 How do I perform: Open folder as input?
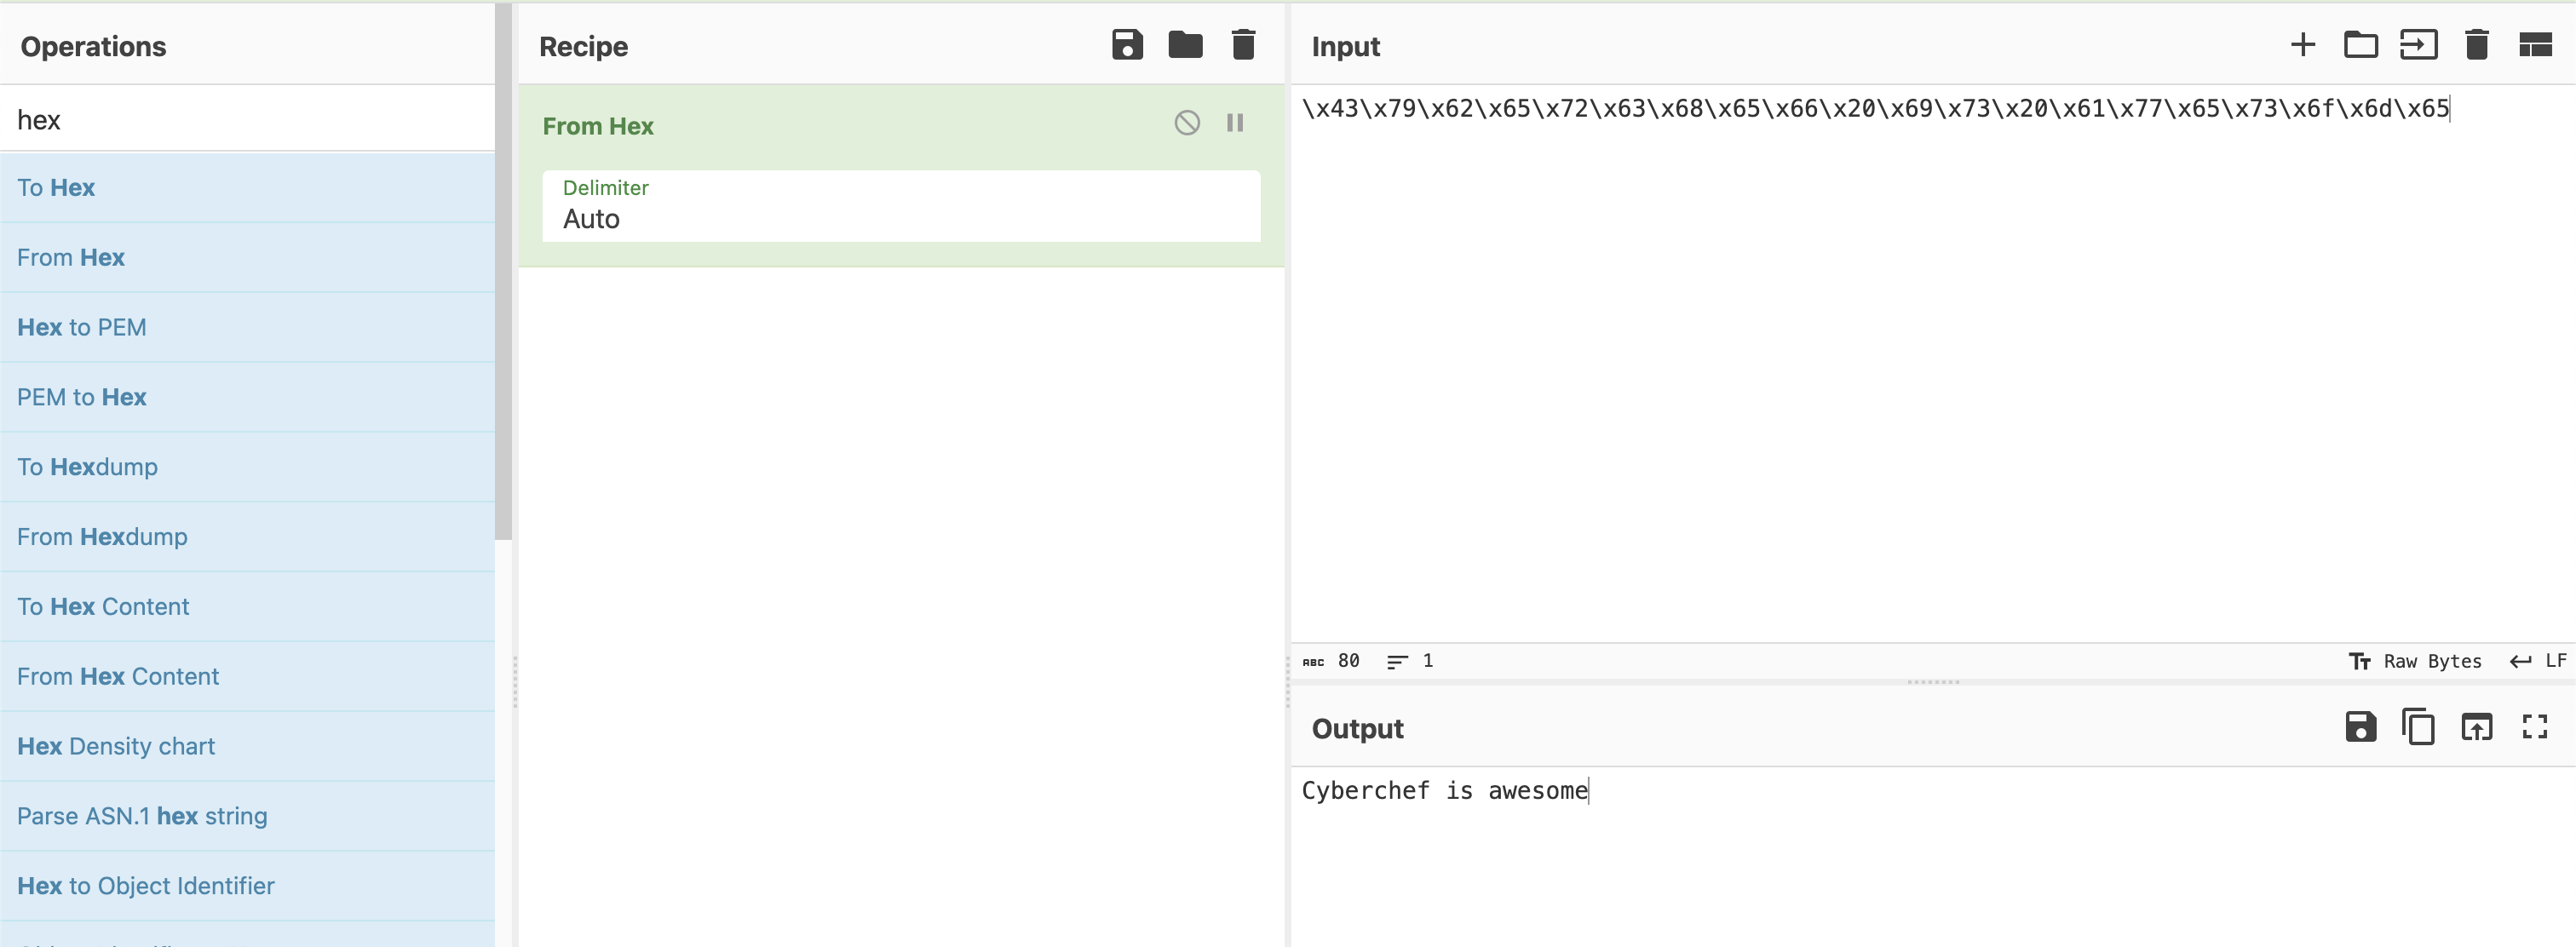[2360, 45]
